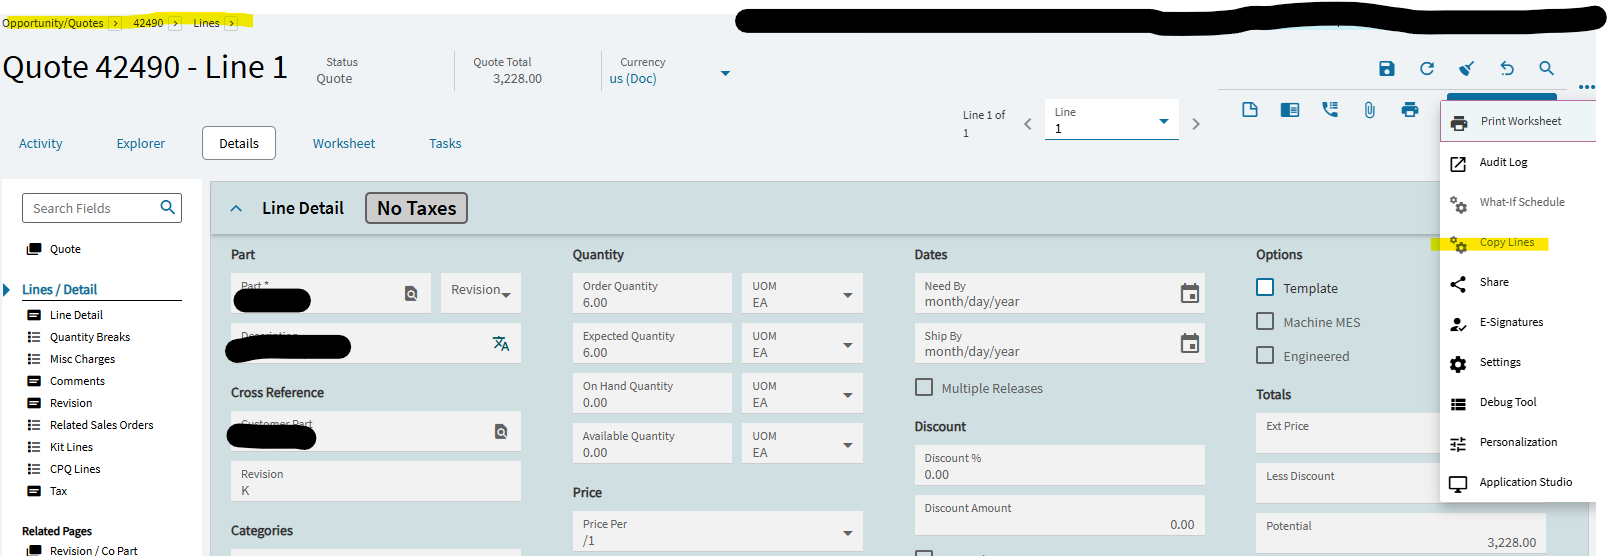This screenshot has width=1607, height=556.
Task: Enable the Template checkbox
Action: pos(1265,287)
